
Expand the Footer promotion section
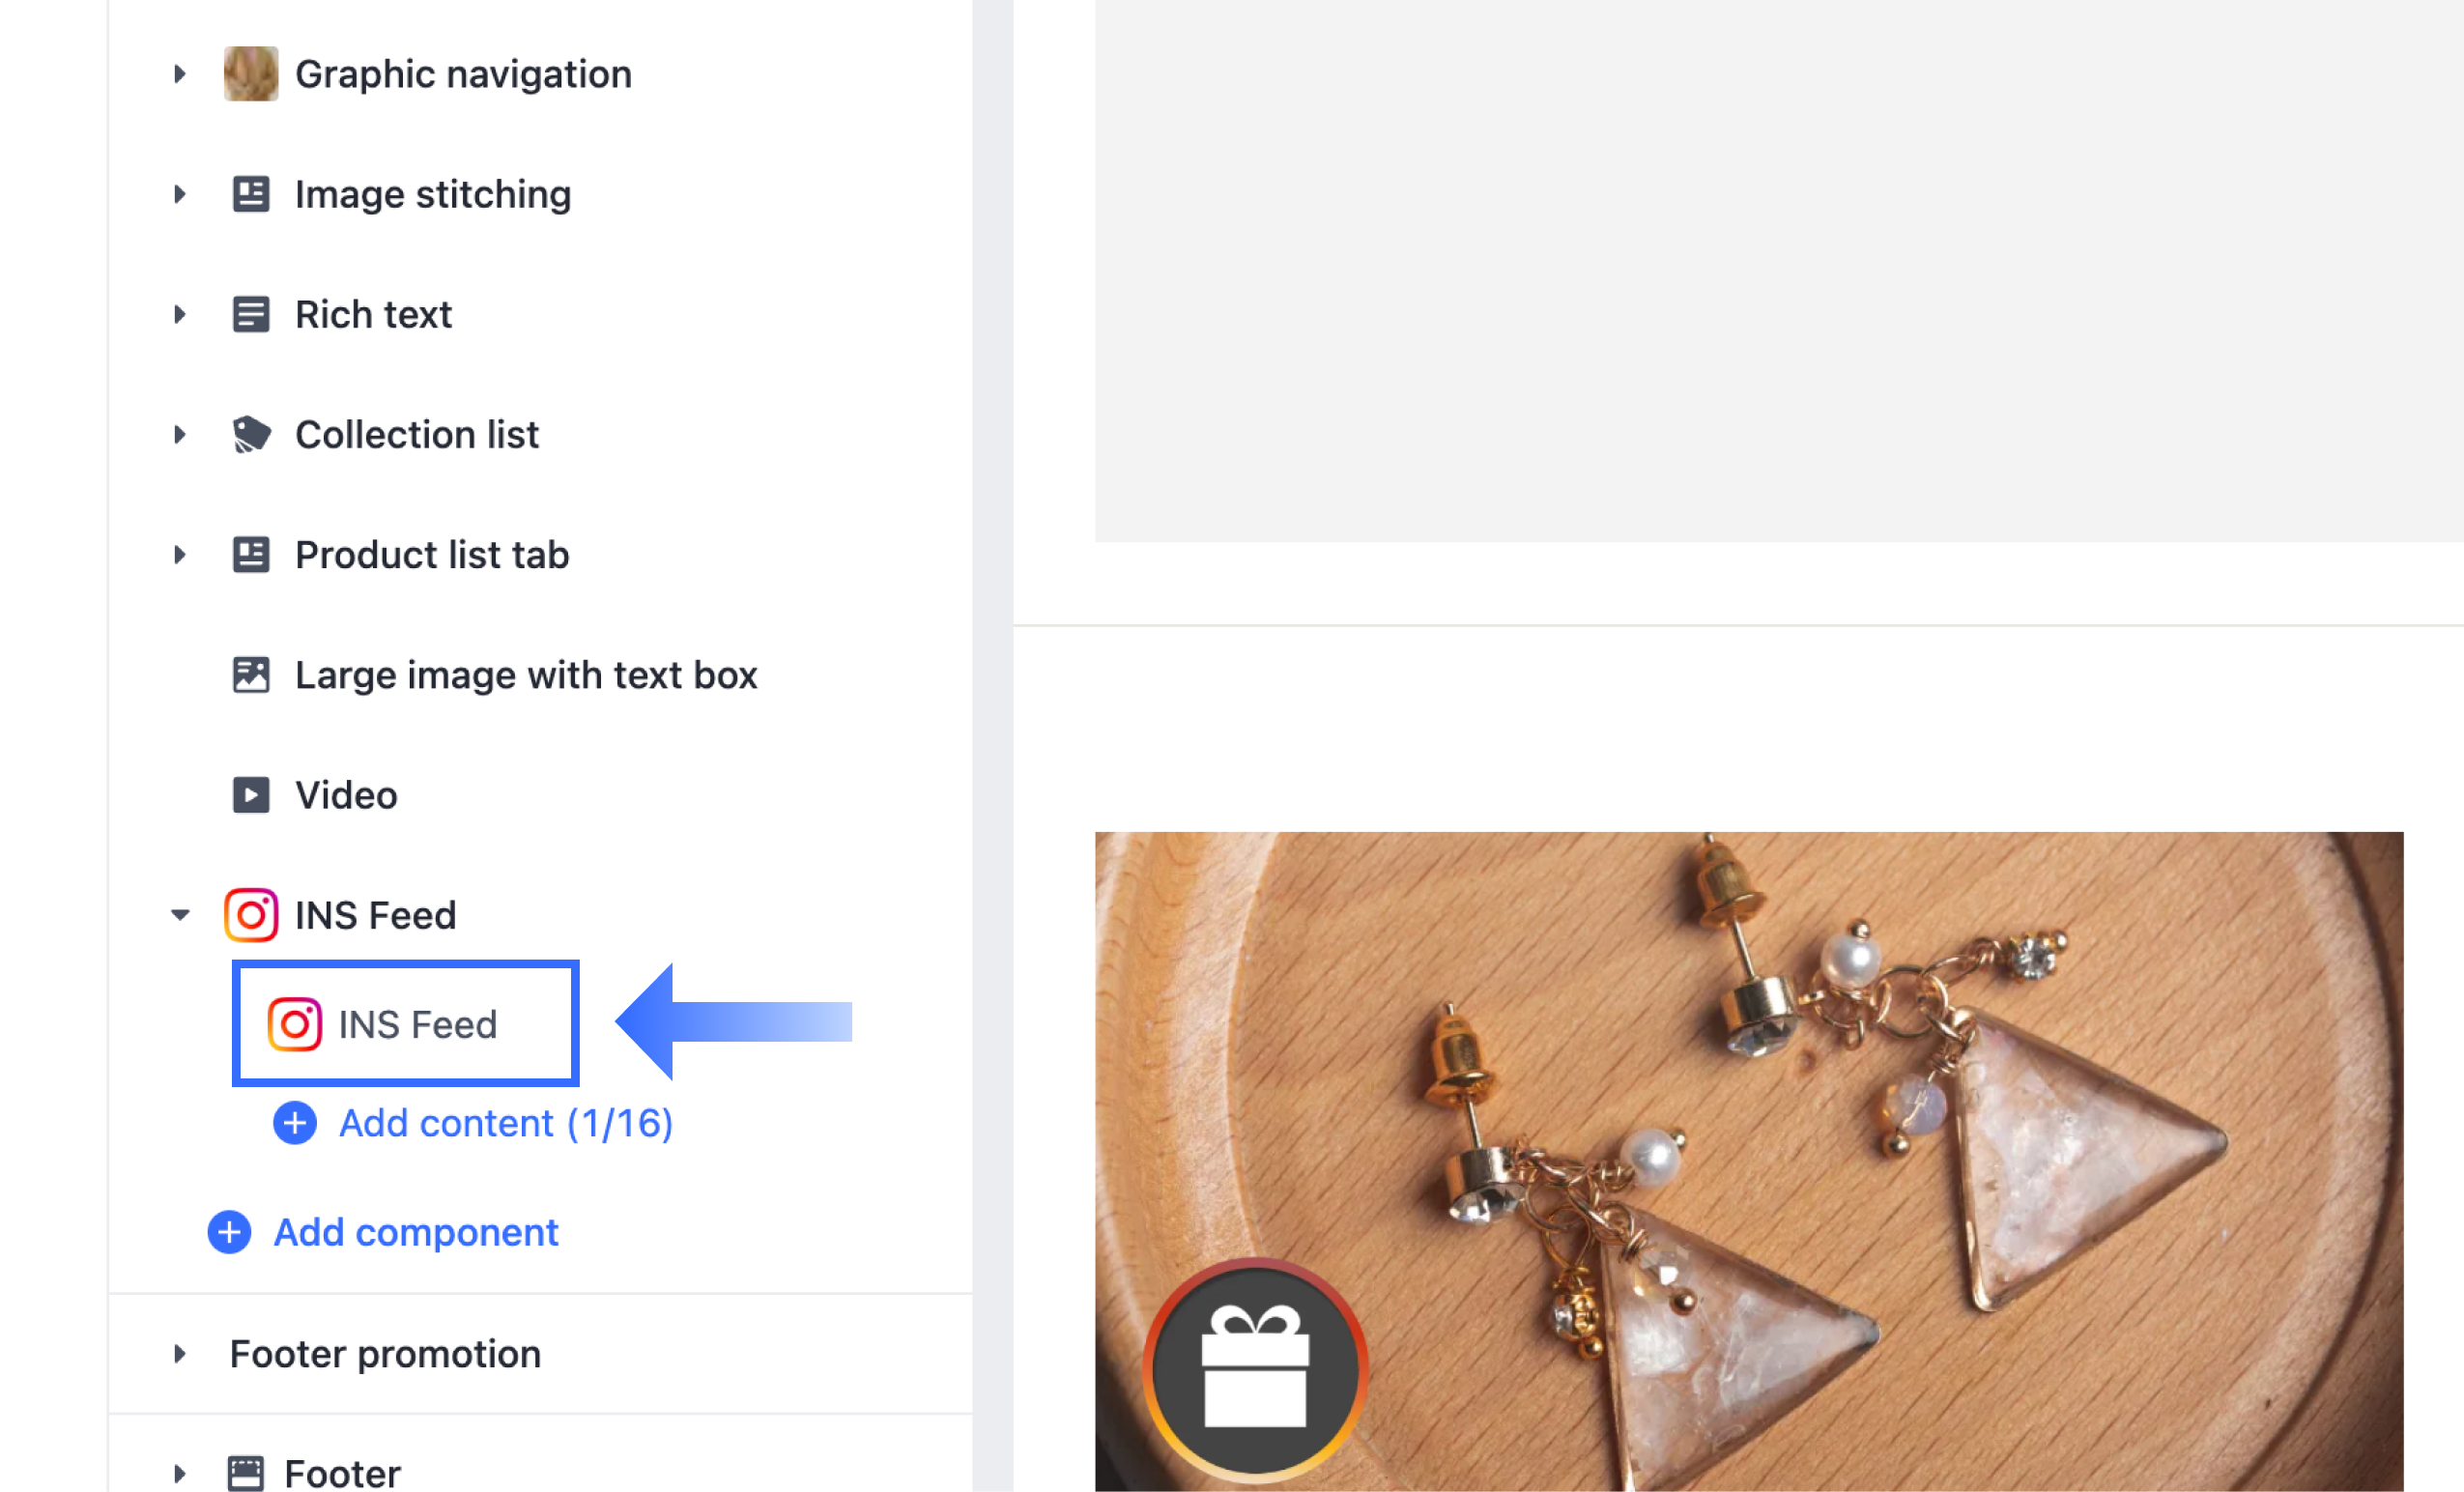pyautogui.click(x=180, y=1354)
